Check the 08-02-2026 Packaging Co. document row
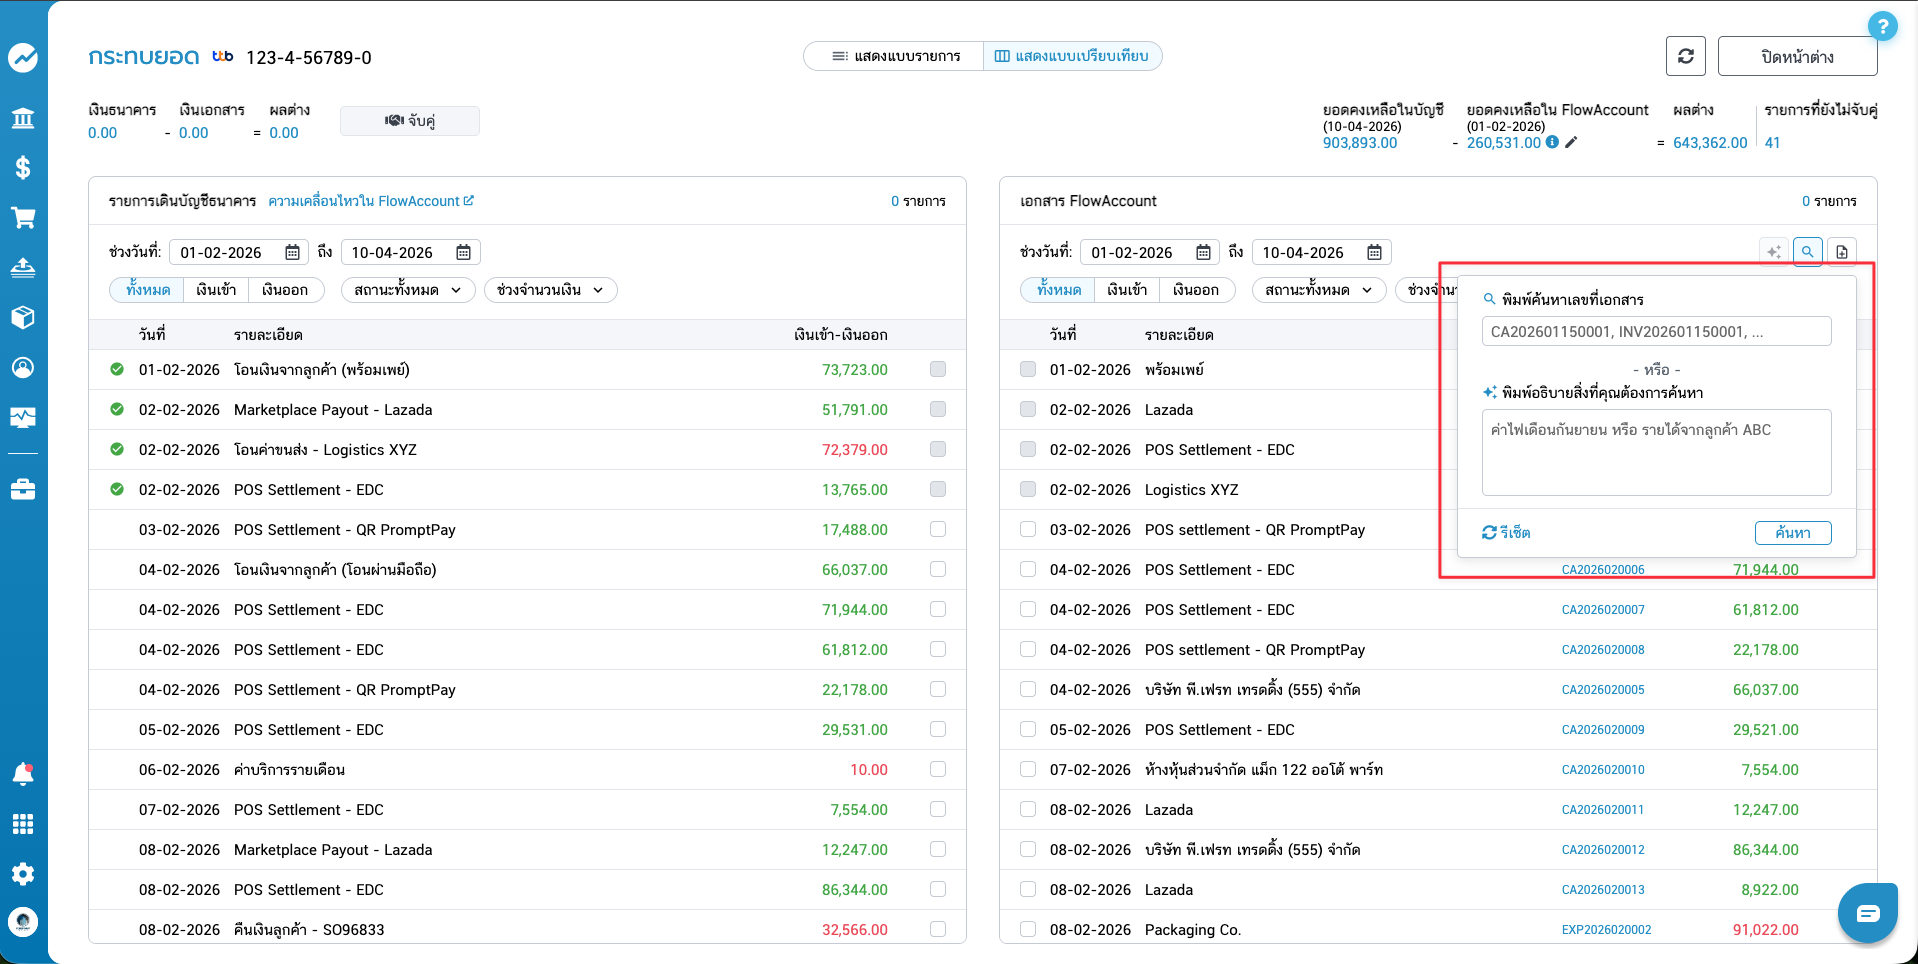Image resolution: width=1918 pixels, height=964 pixels. [1027, 929]
